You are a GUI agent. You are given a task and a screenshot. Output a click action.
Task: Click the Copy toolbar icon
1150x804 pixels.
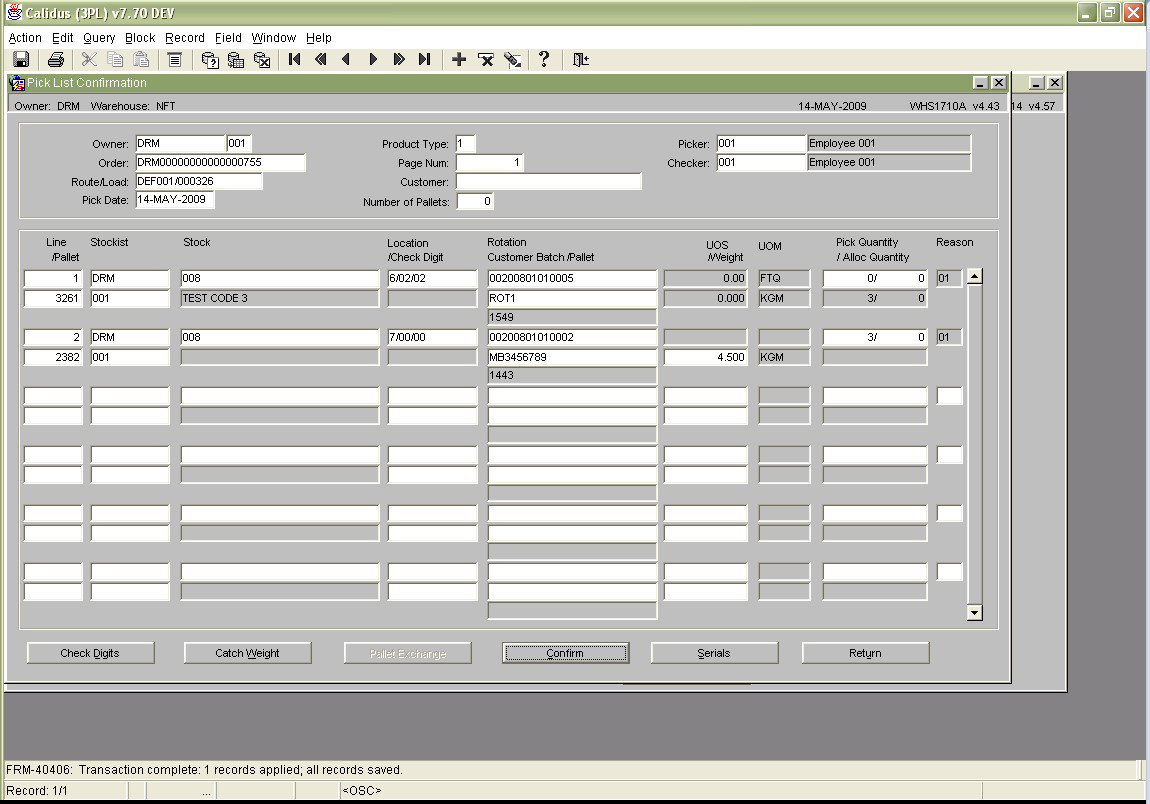pyautogui.click(x=115, y=59)
